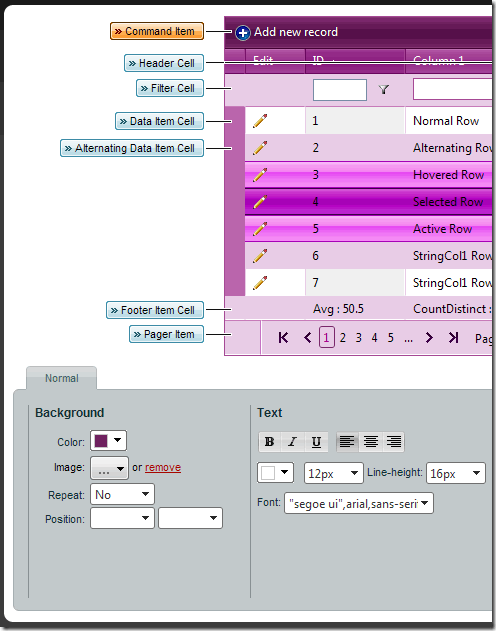Align text to the right
Screen dimensions: 496x631
[393, 442]
